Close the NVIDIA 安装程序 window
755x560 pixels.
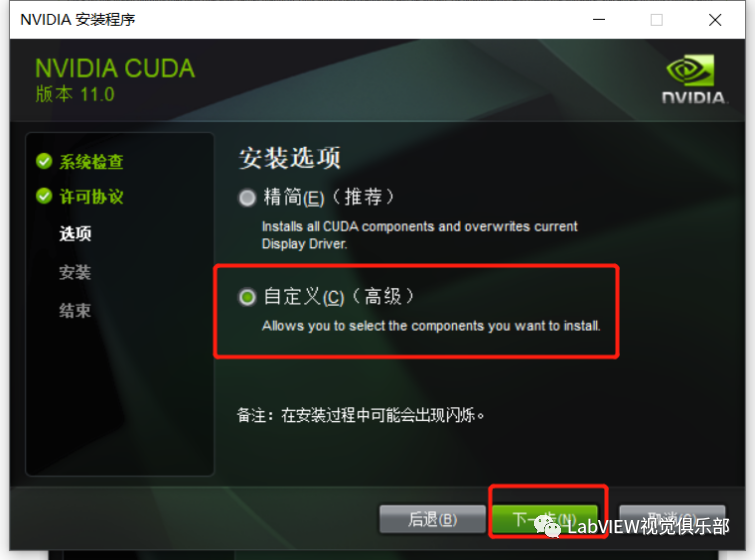pos(715,20)
